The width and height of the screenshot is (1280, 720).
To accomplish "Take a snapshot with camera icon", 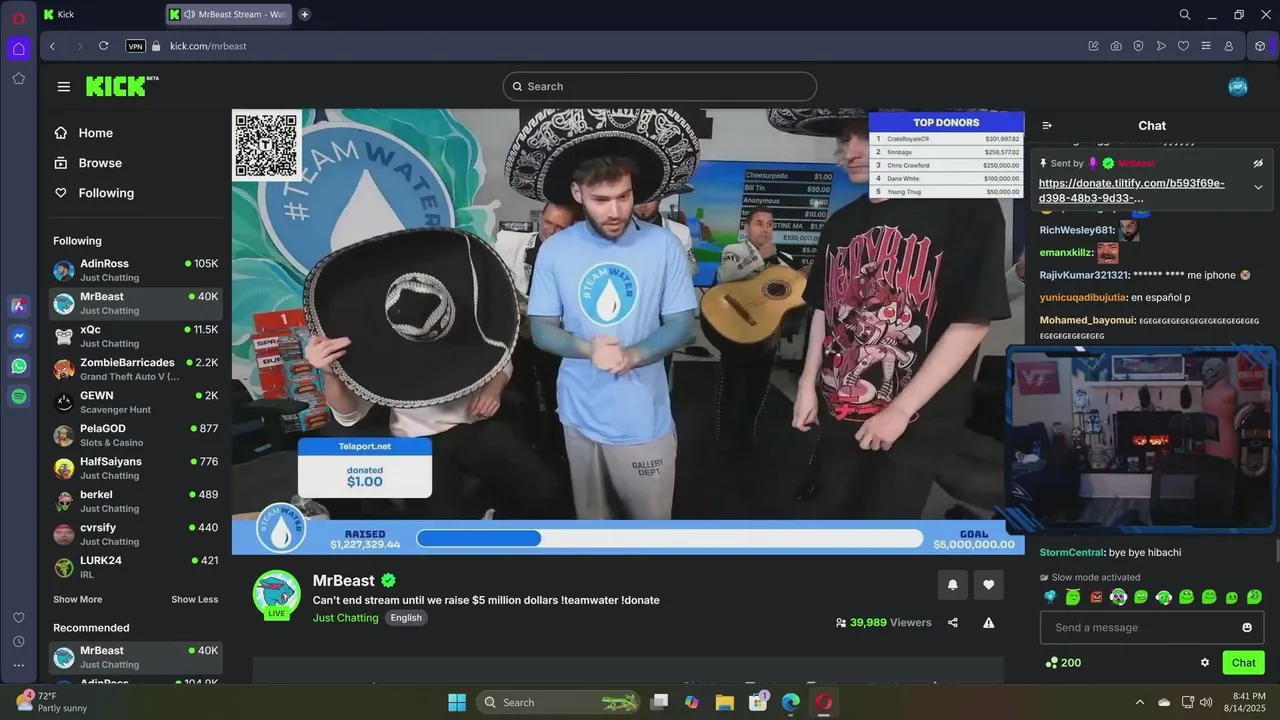I will pos(1116,46).
